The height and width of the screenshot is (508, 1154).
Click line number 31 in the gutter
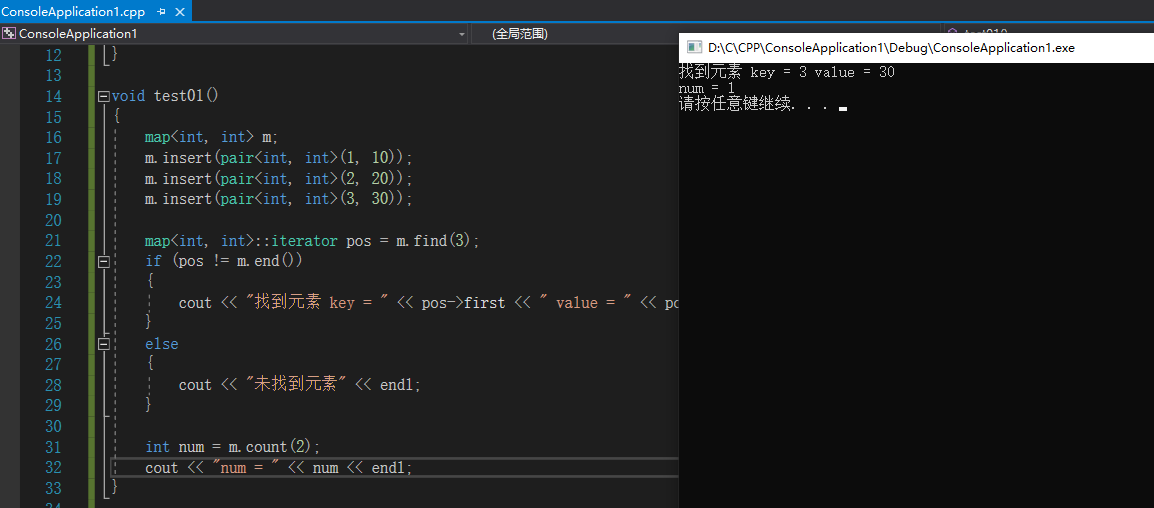54,447
